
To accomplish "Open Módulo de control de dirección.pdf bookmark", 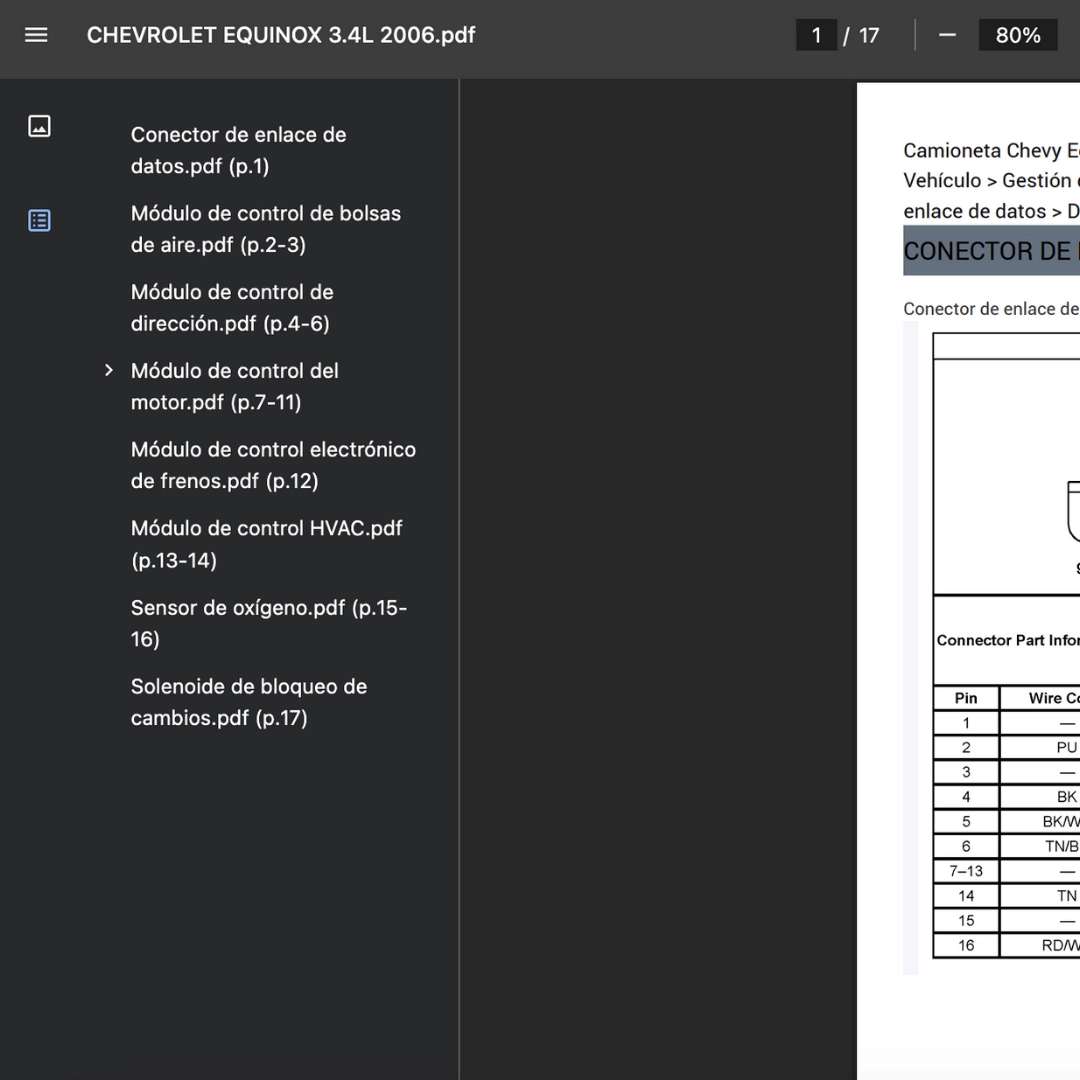I will pyautogui.click(x=232, y=308).
